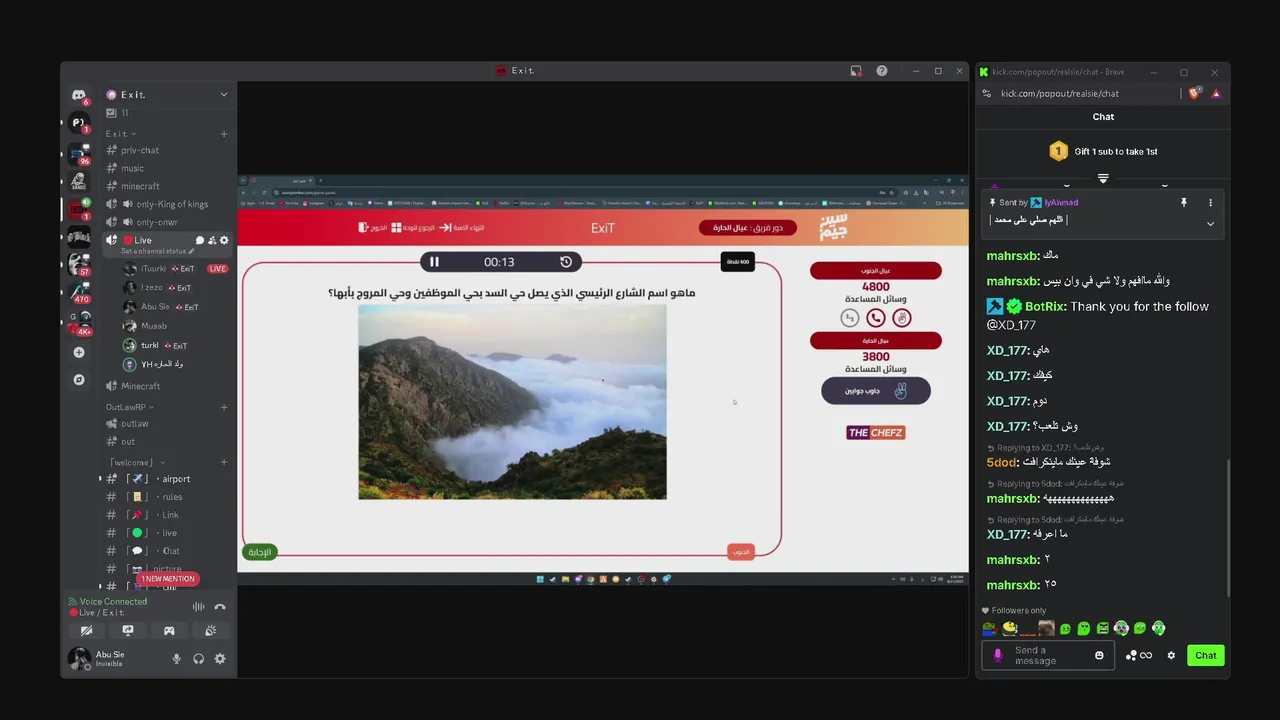
Task: Collapse the OutLawRP category
Action: coord(130,407)
